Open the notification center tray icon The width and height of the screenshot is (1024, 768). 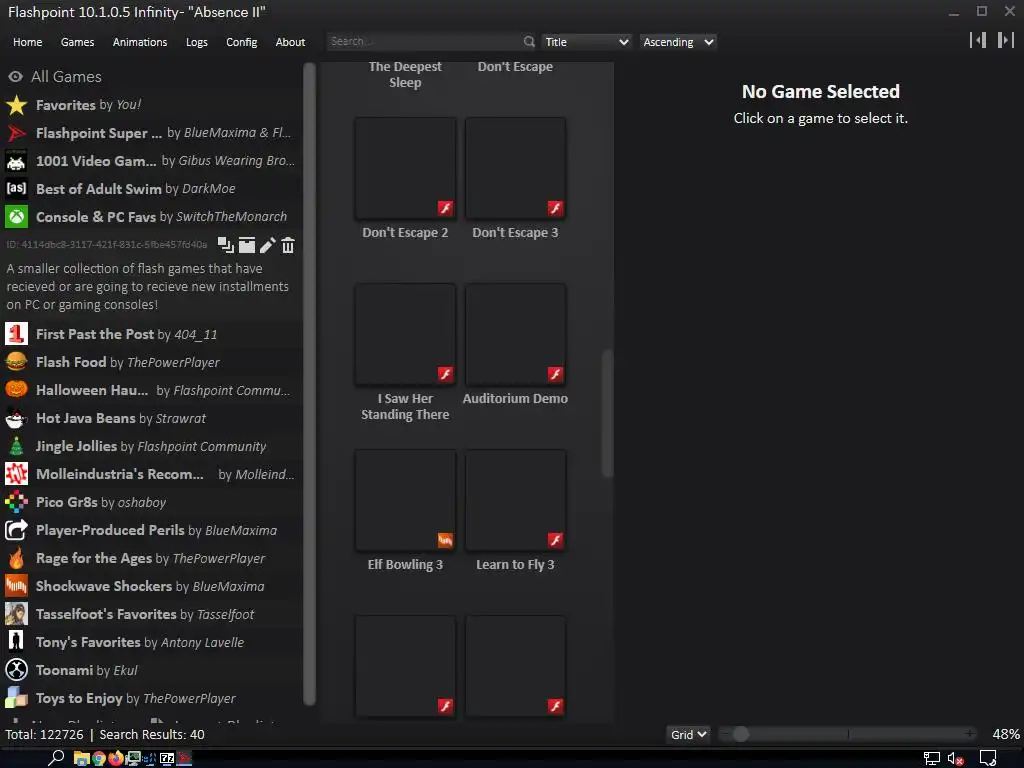click(988, 759)
